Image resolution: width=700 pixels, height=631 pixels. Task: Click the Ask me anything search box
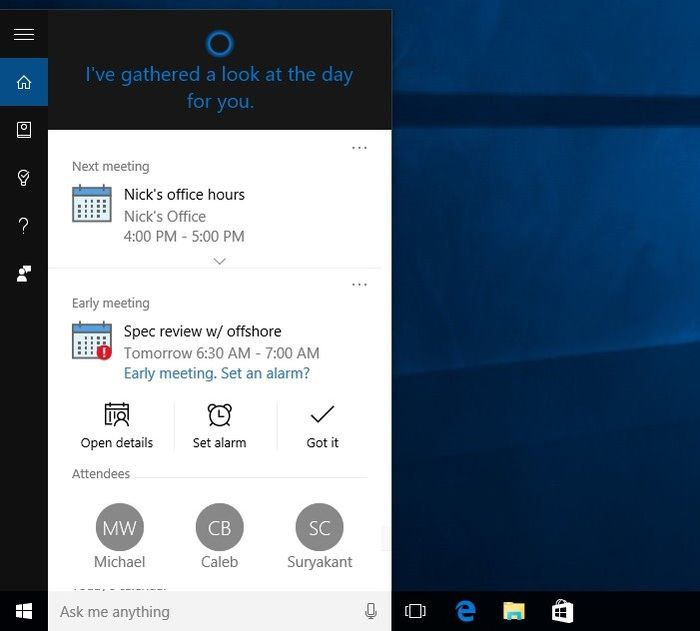(220, 611)
